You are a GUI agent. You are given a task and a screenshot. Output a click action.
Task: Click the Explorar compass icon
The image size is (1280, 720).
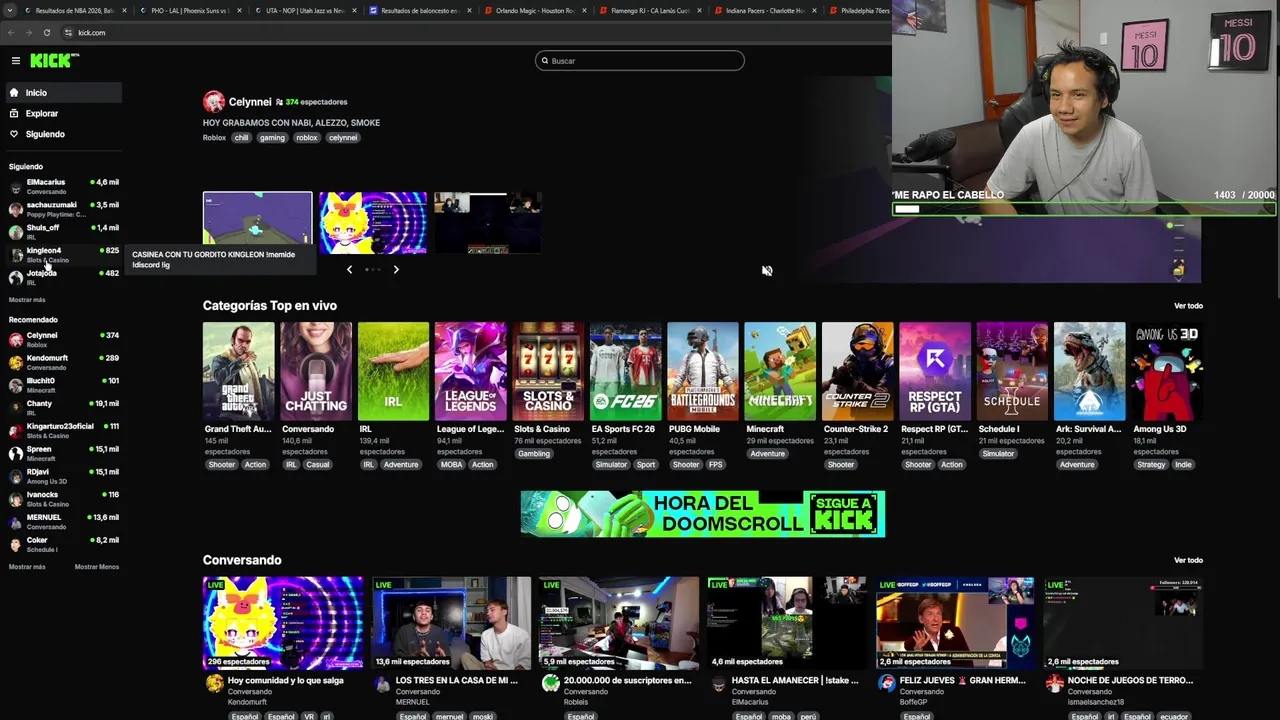14,113
